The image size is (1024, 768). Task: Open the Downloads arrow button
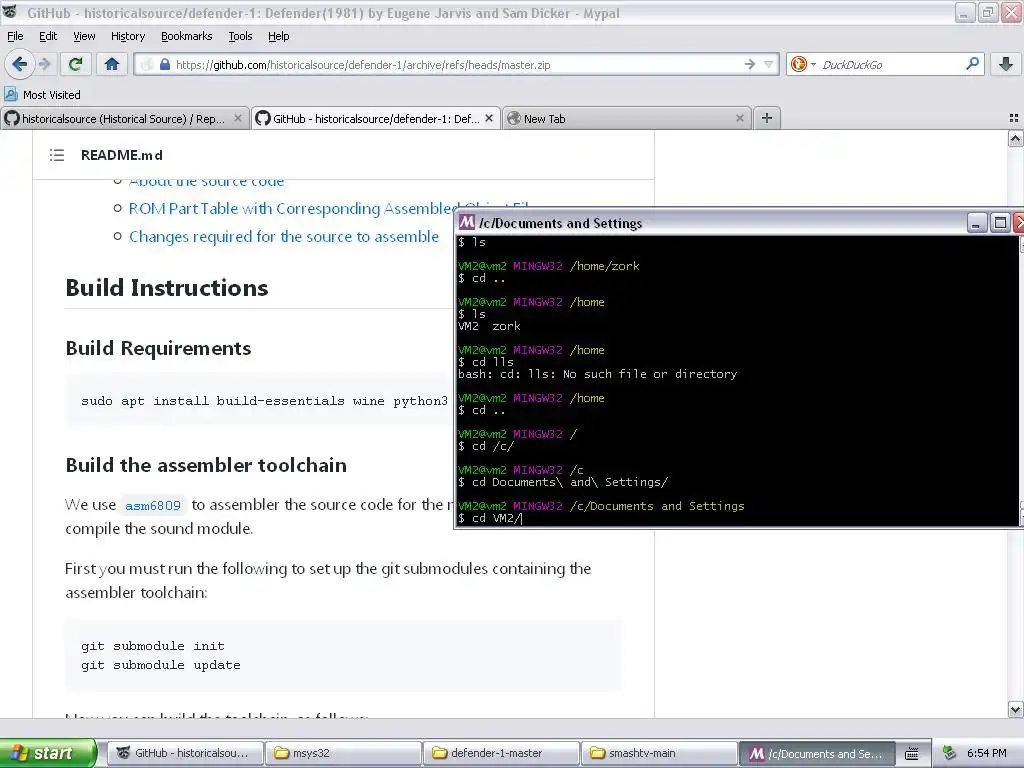1006,64
